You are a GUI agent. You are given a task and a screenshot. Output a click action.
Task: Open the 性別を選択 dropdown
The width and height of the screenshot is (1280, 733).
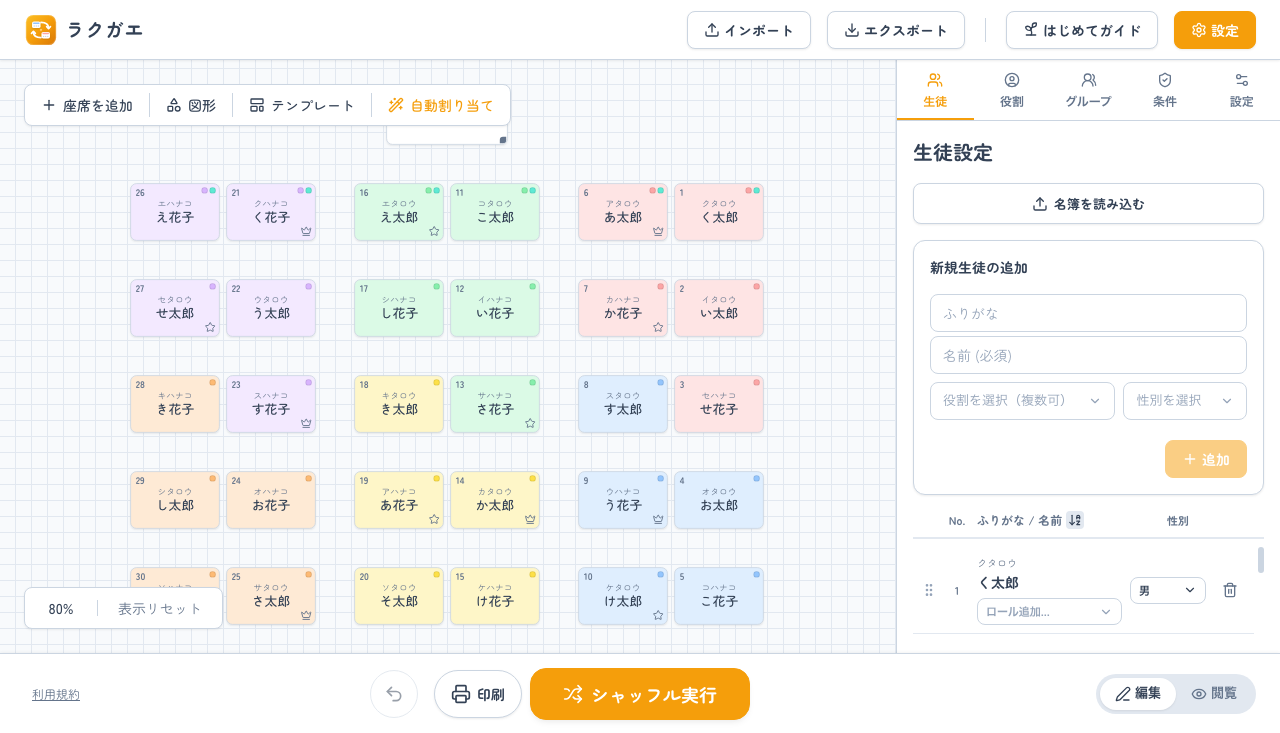[1185, 401]
